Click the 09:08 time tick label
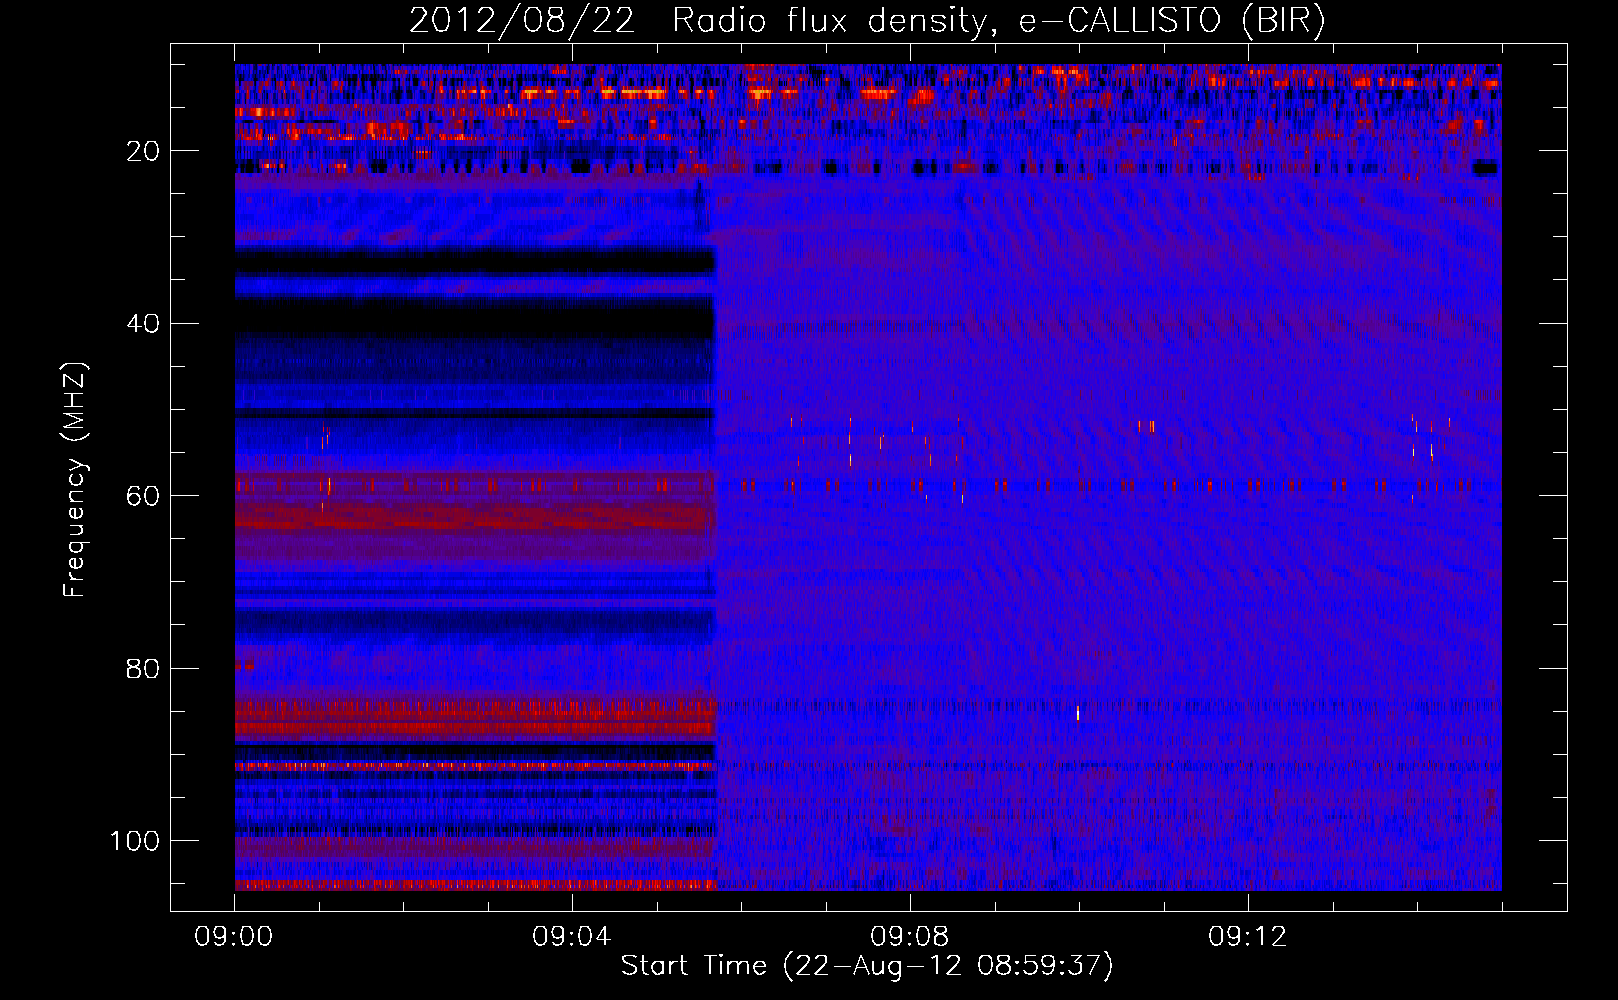The height and width of the screenshot is (1000, 1618). [910, 936]
